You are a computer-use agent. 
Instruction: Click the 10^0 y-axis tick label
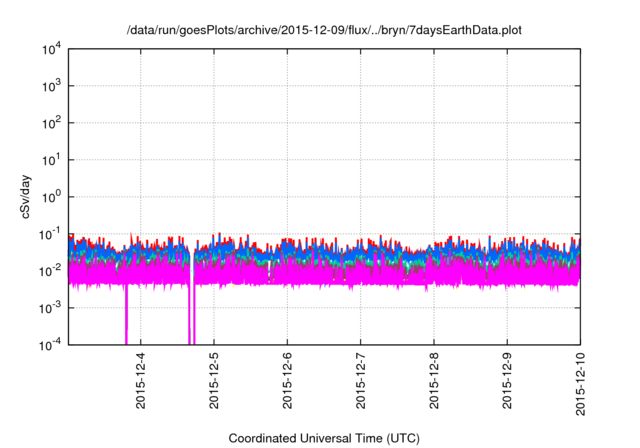tap(51, 197)
